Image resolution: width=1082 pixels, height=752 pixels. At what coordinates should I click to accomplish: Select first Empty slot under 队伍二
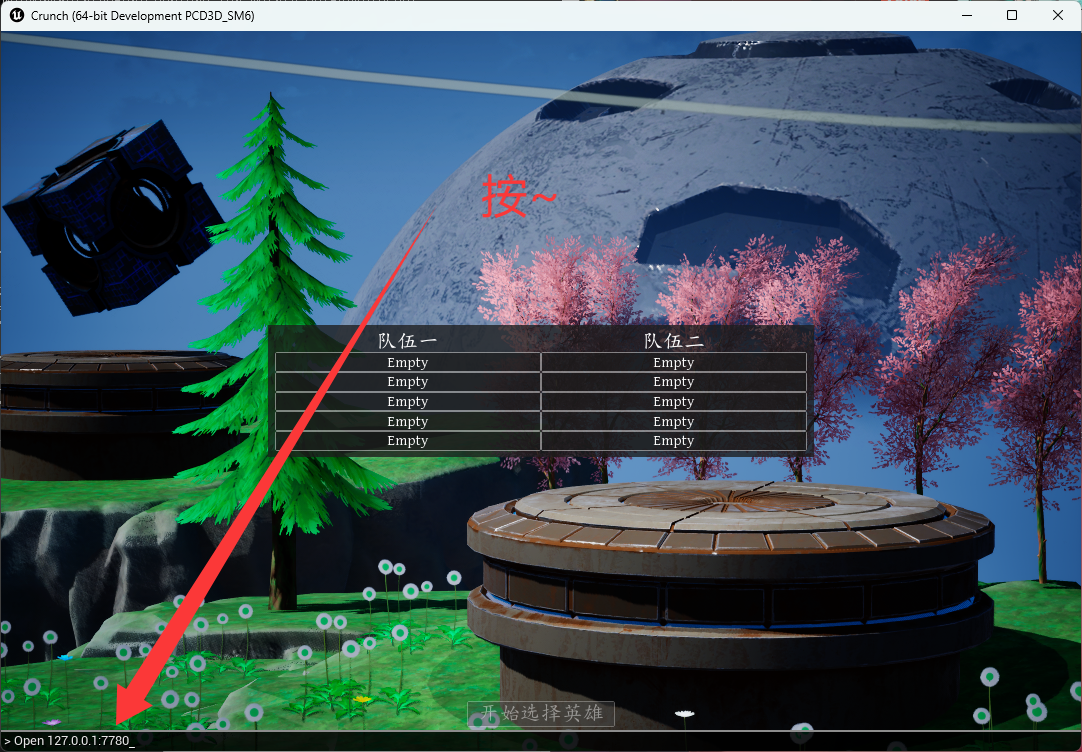(673, 363)
